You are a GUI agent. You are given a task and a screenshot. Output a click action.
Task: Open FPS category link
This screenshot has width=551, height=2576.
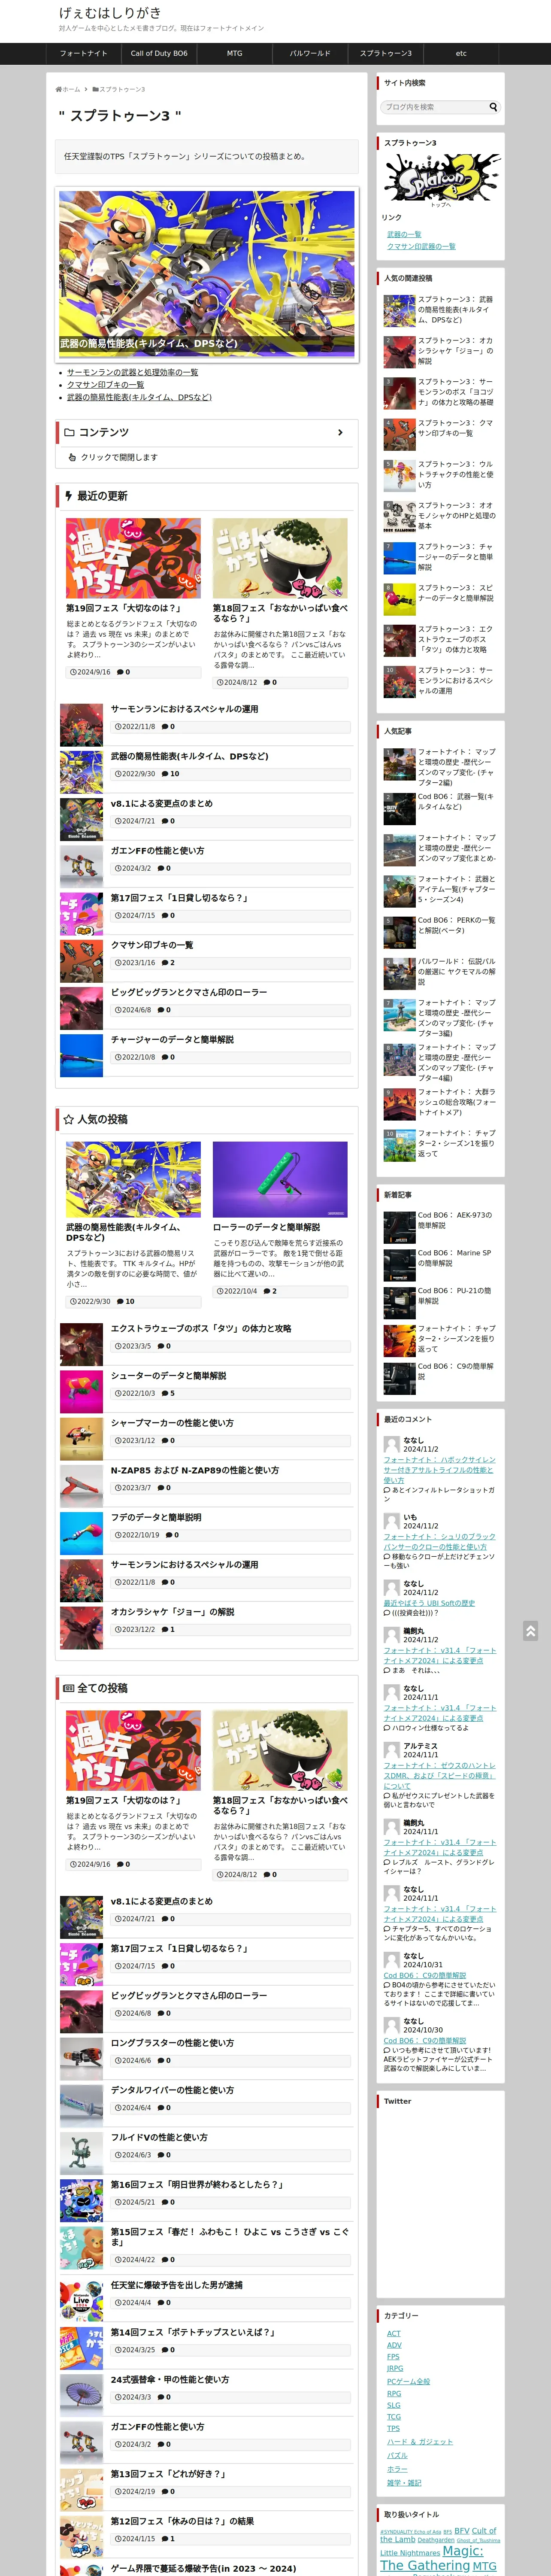pos(393,2357)
